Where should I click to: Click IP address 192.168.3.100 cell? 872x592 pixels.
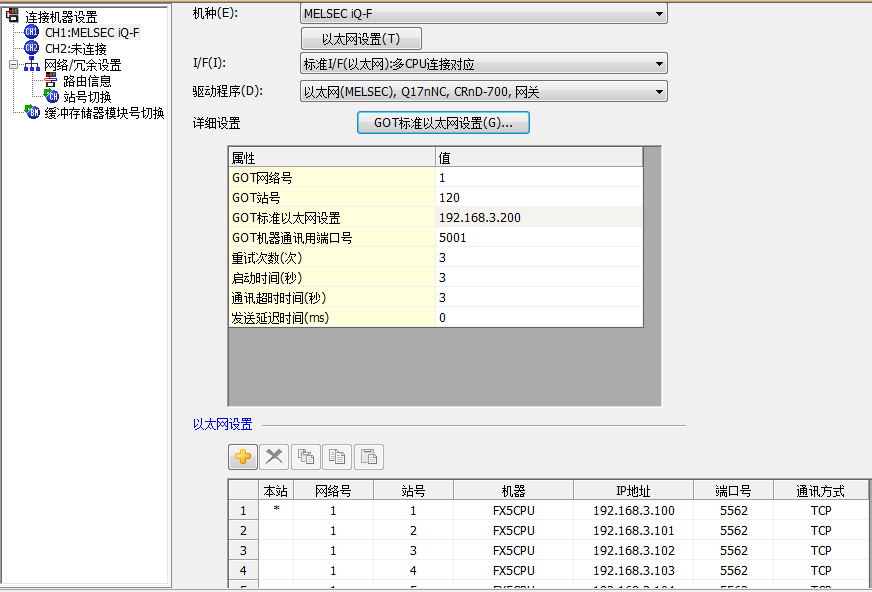[x=633, y=511]
